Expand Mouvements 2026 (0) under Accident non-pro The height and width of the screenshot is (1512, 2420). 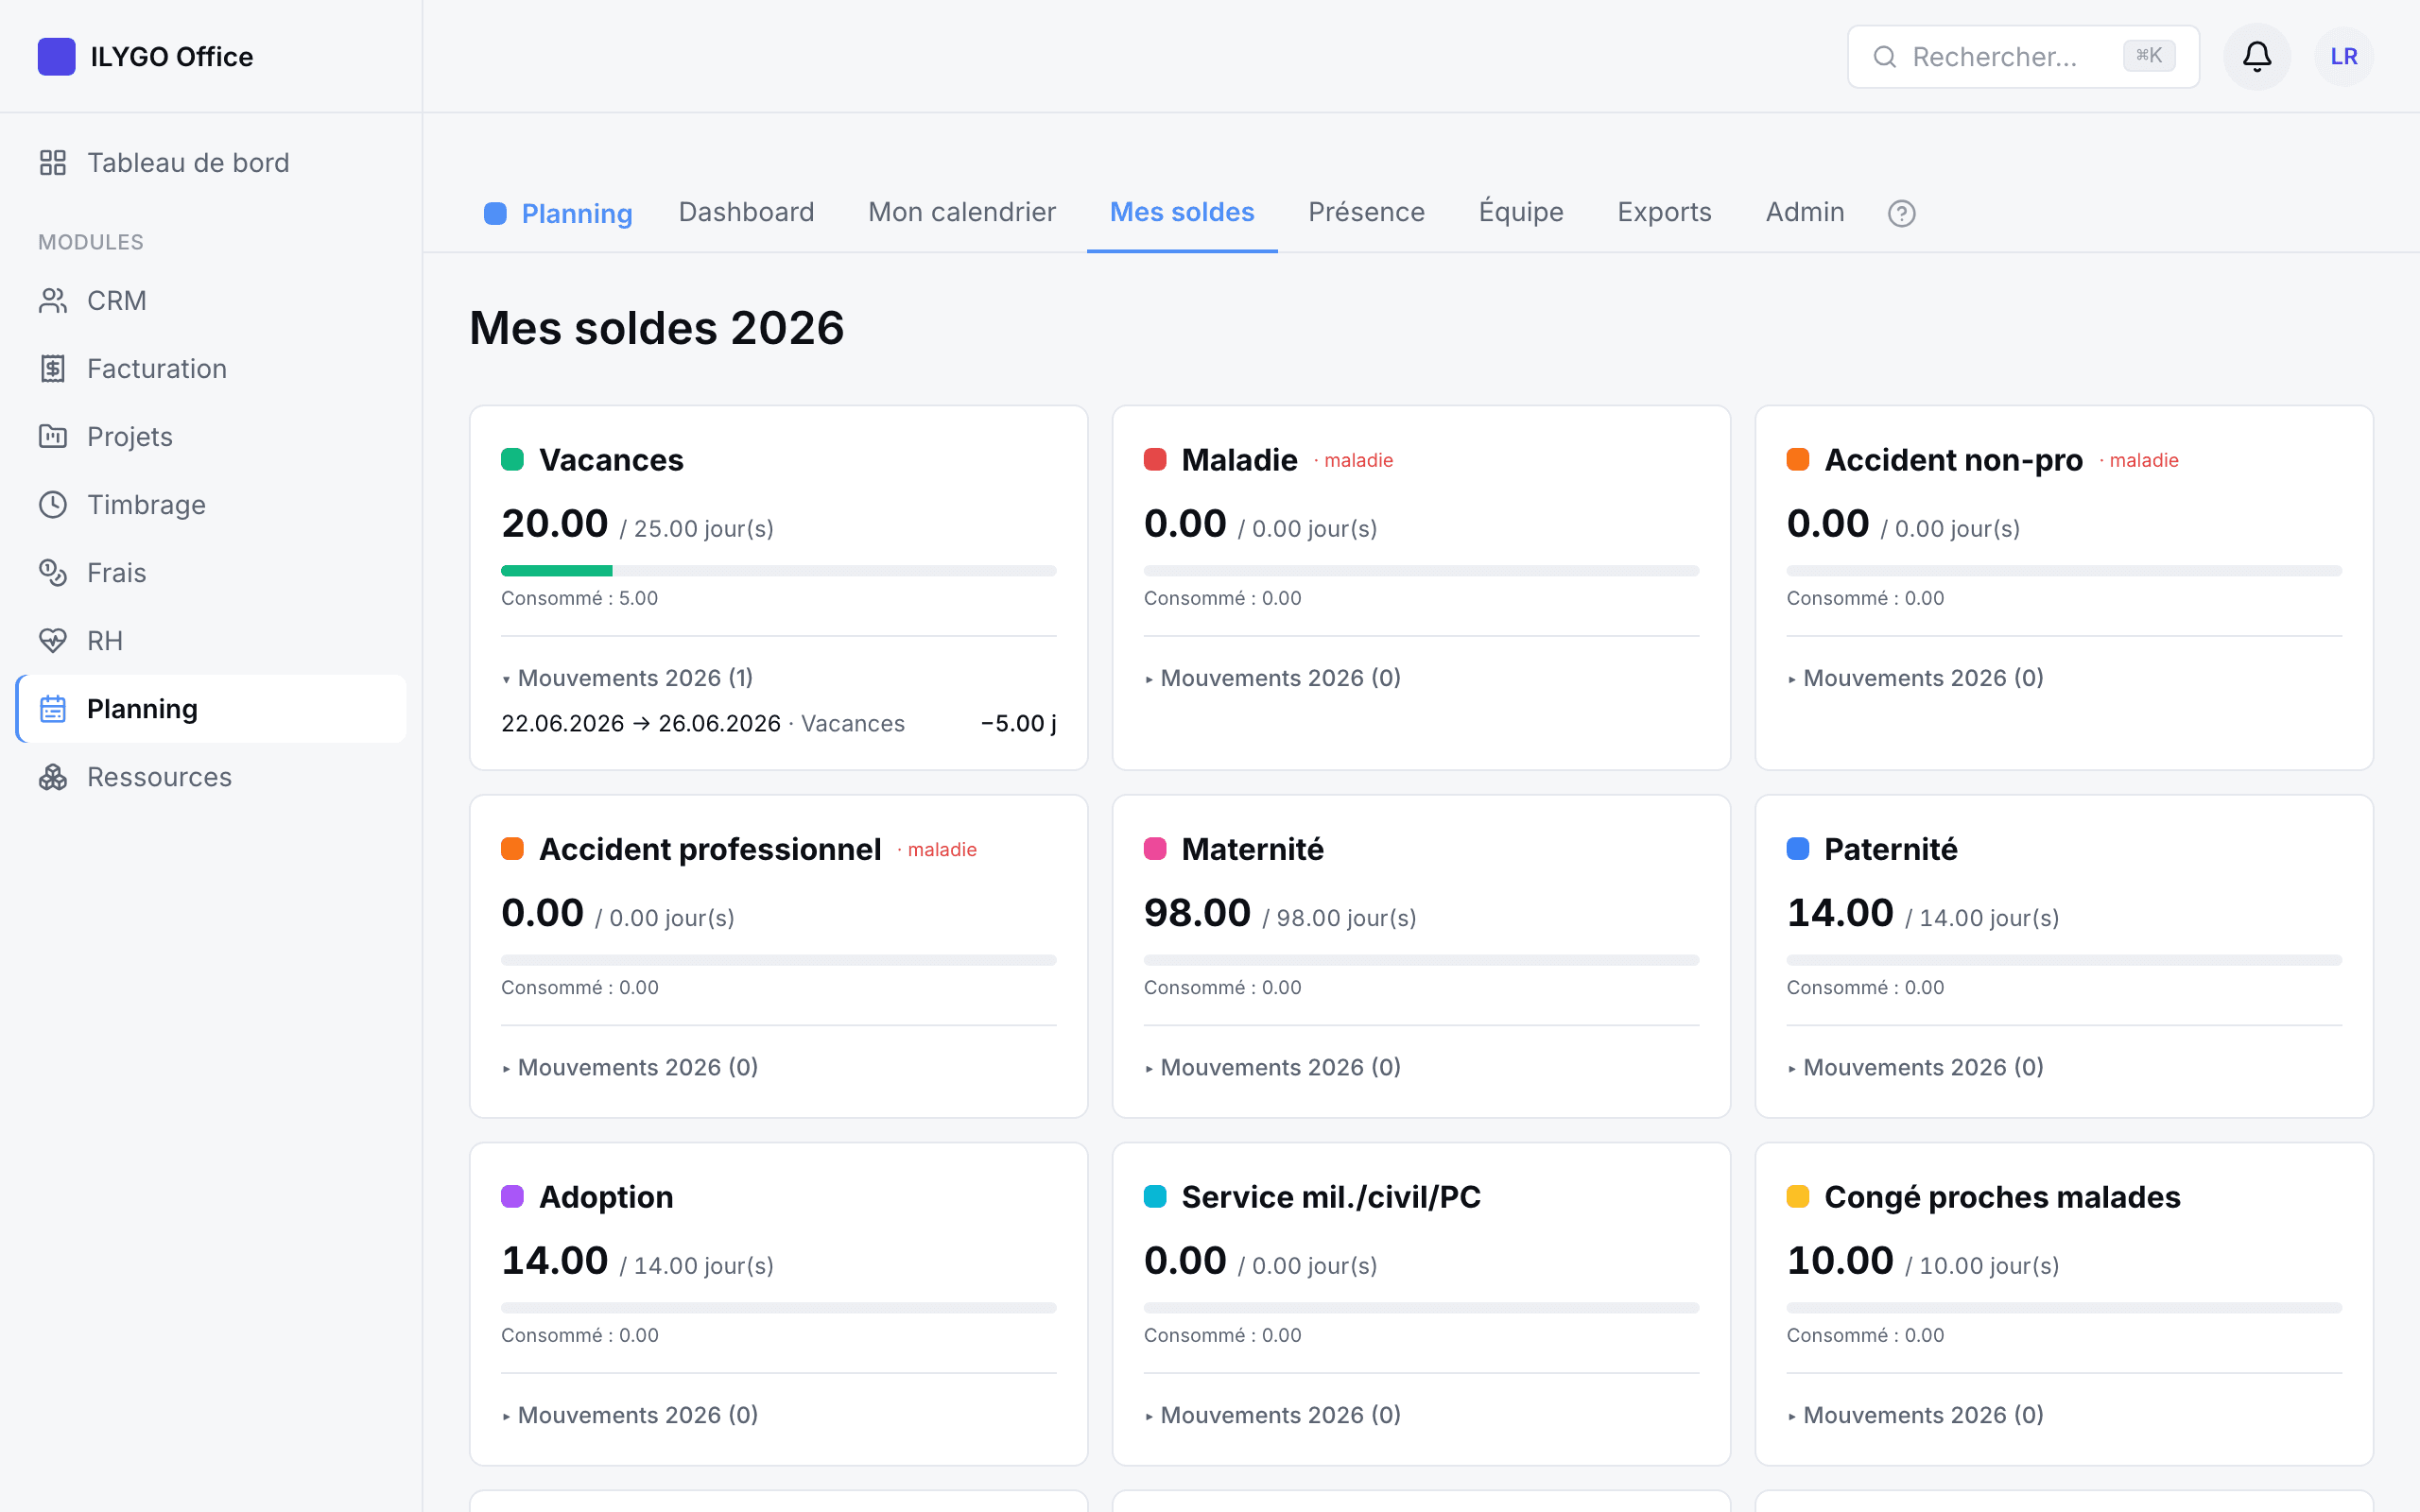click(1915, 678)
